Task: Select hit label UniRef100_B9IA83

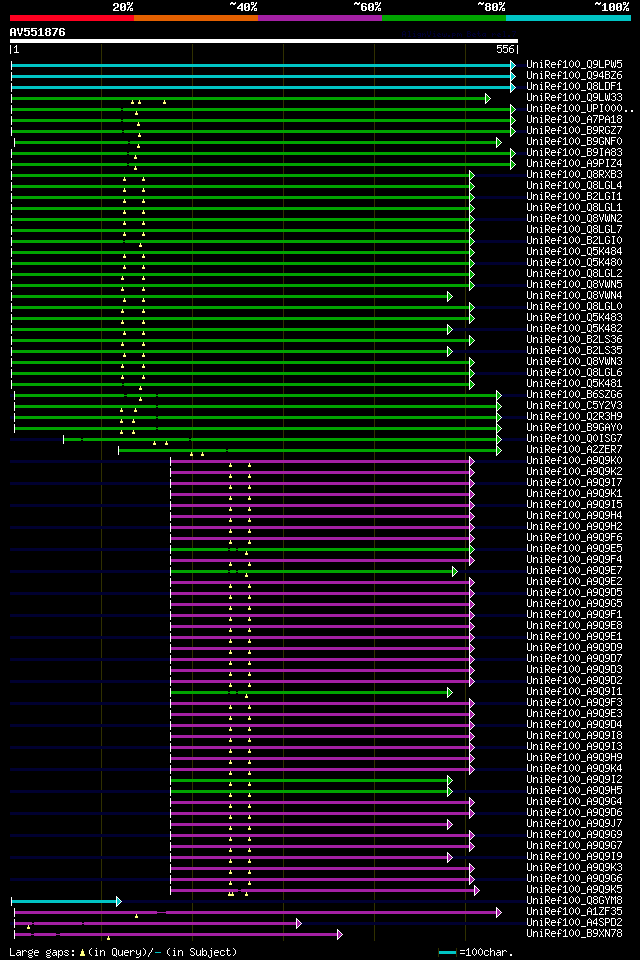Action: (x=574, y=152)
